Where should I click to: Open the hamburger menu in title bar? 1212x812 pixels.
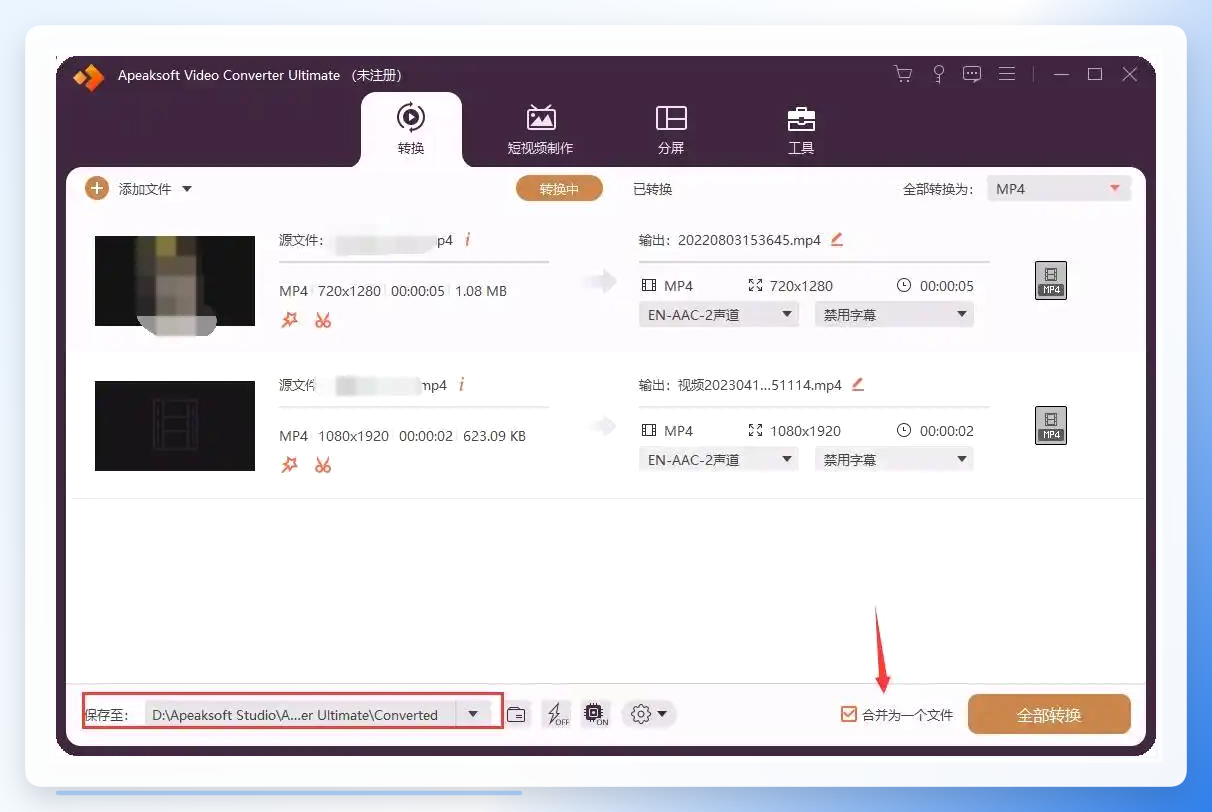click(x=1007, y=74)
